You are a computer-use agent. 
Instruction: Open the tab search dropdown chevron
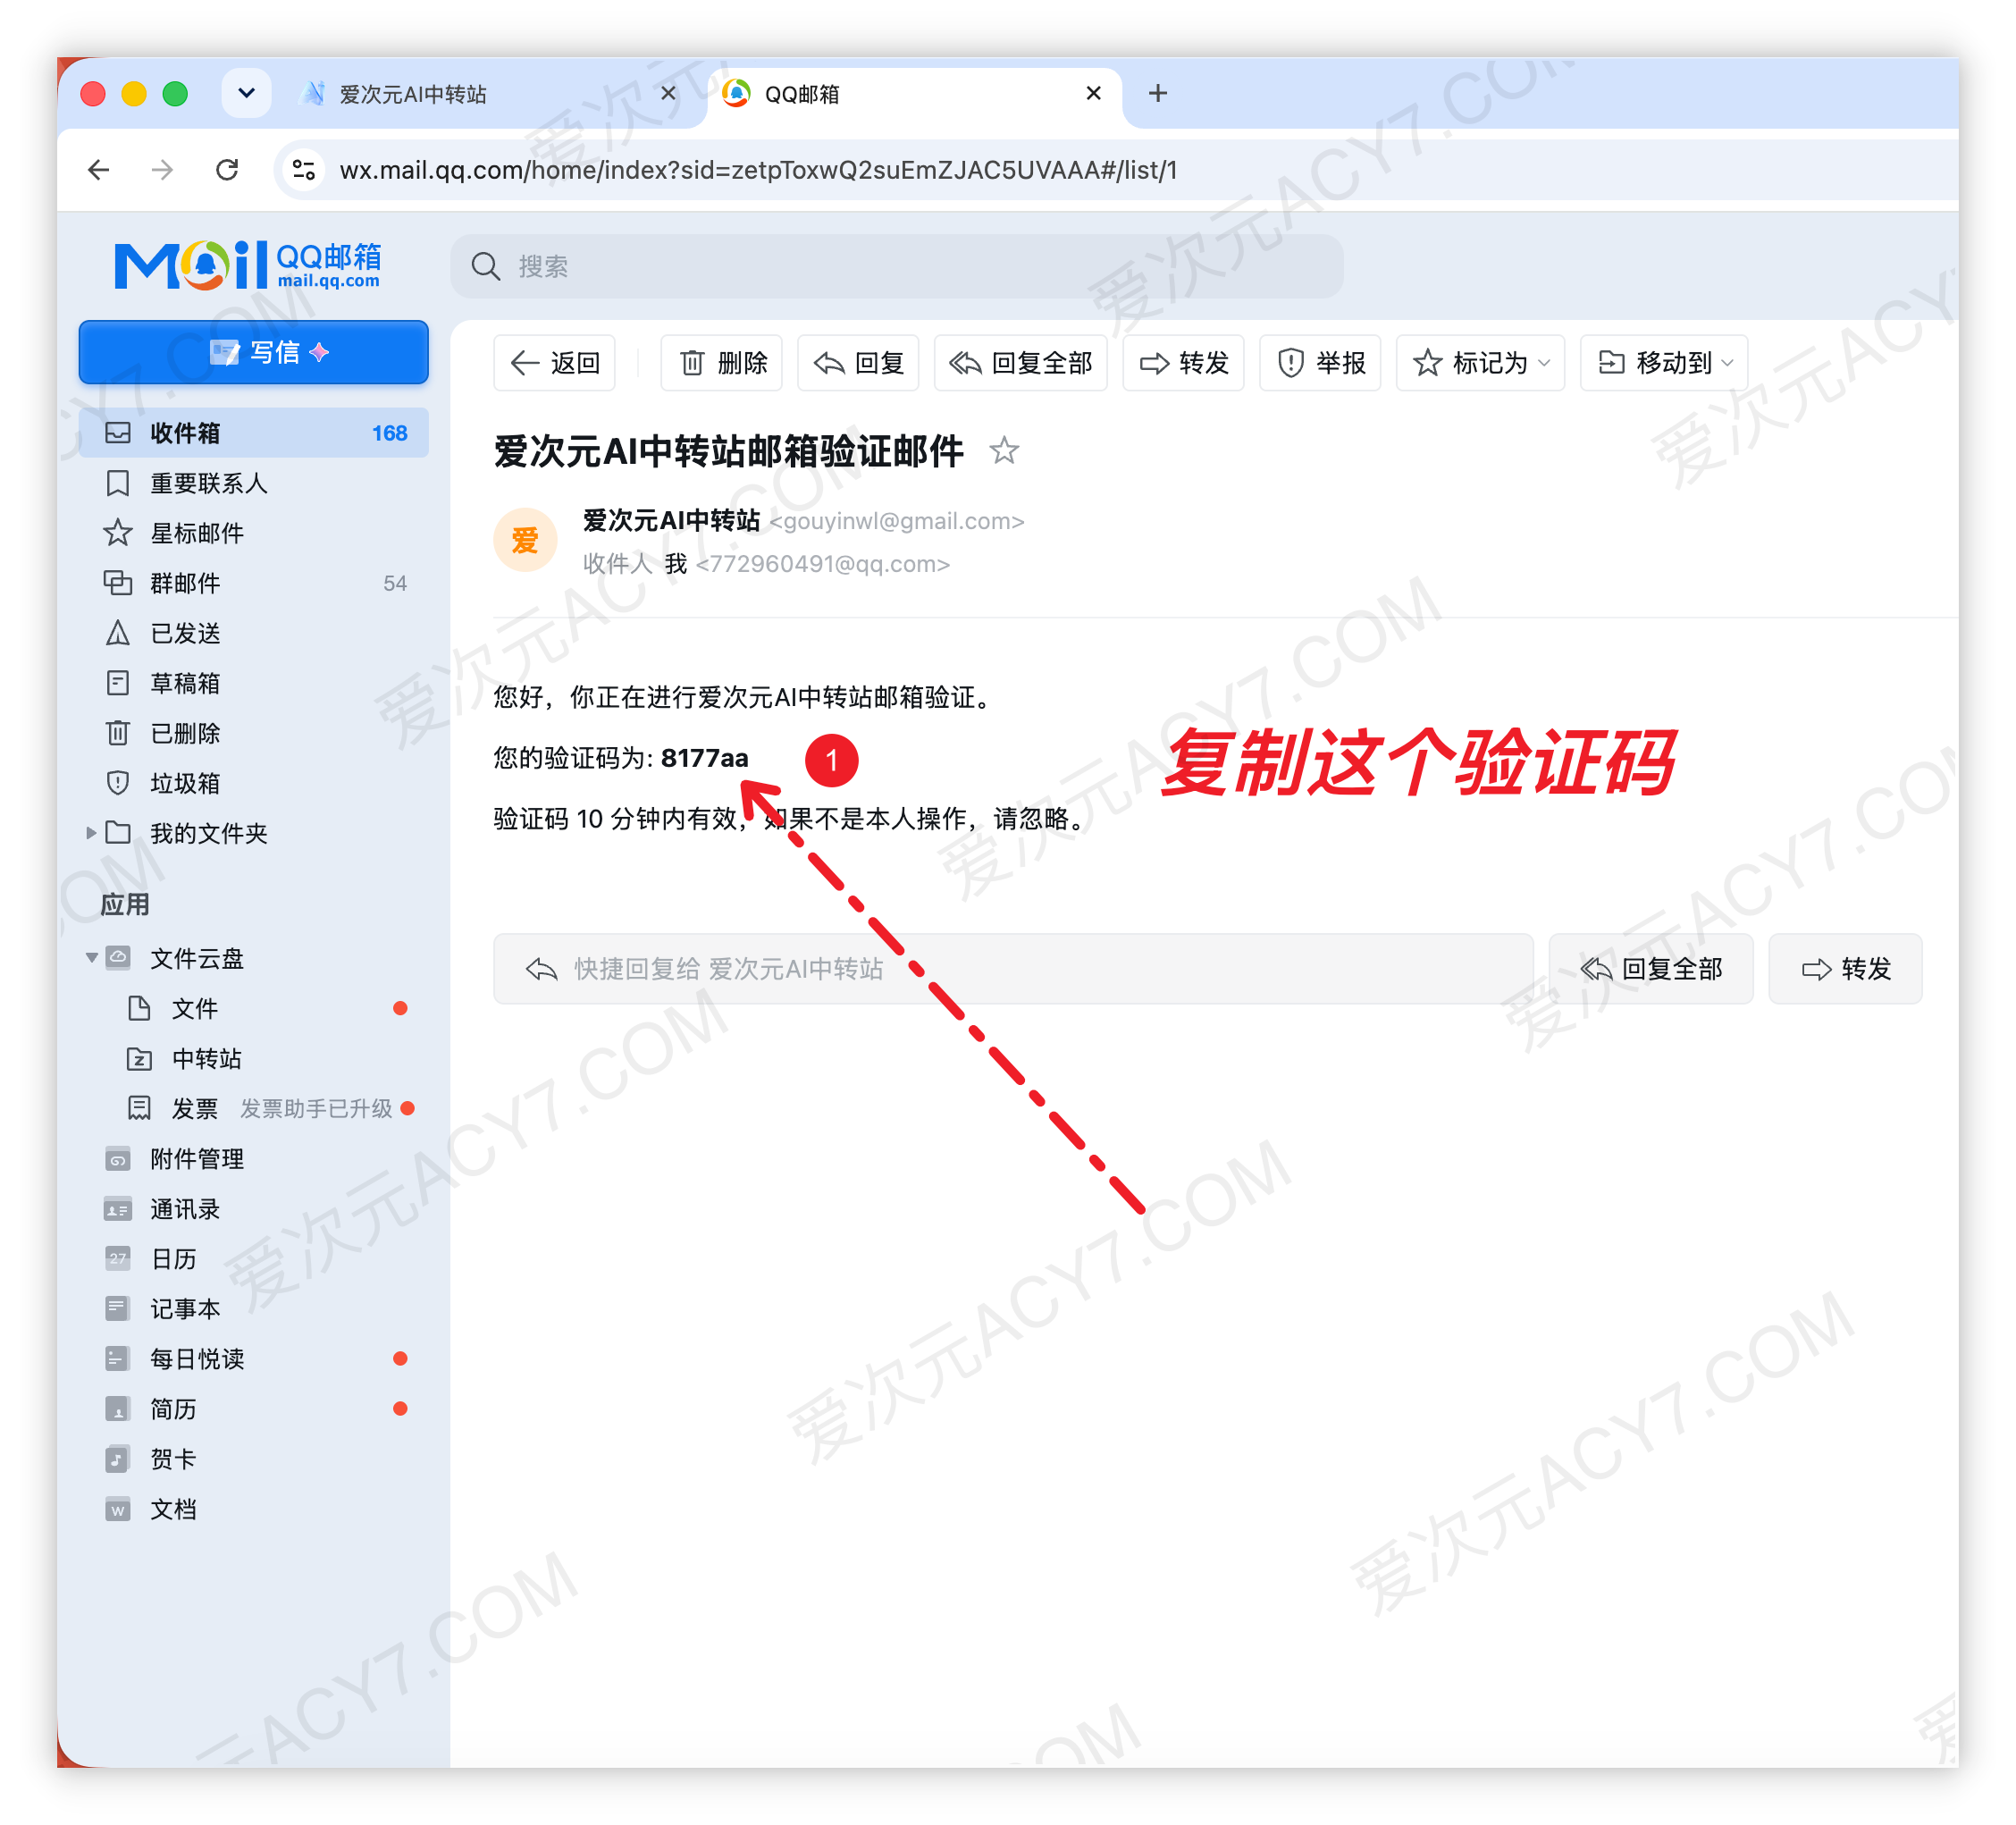pos(247,94)
